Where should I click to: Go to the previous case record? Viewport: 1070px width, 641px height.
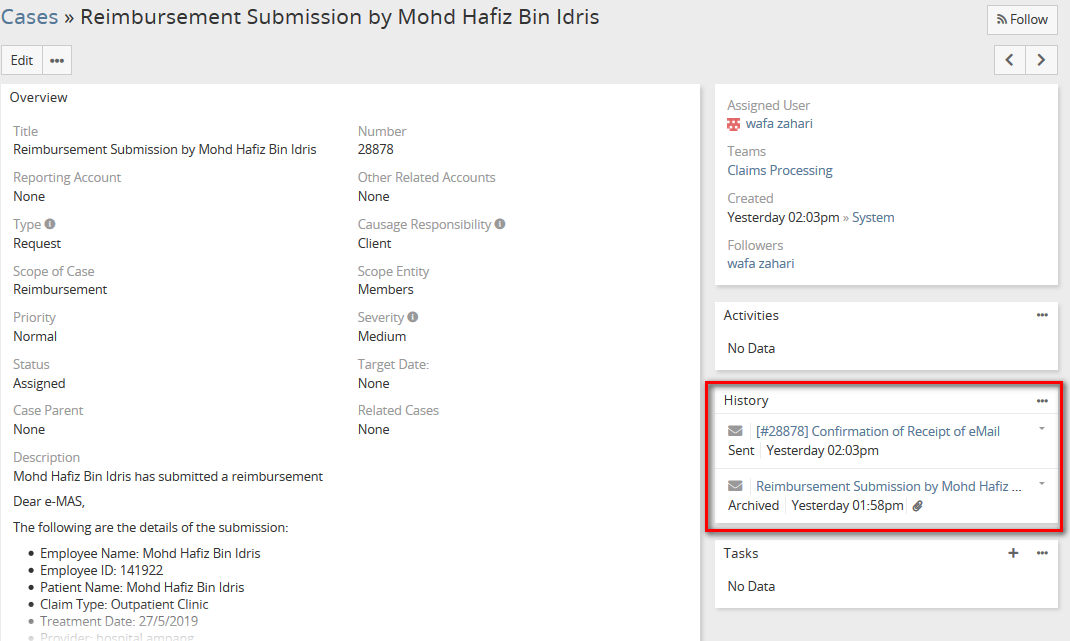tap(1010, 60)
